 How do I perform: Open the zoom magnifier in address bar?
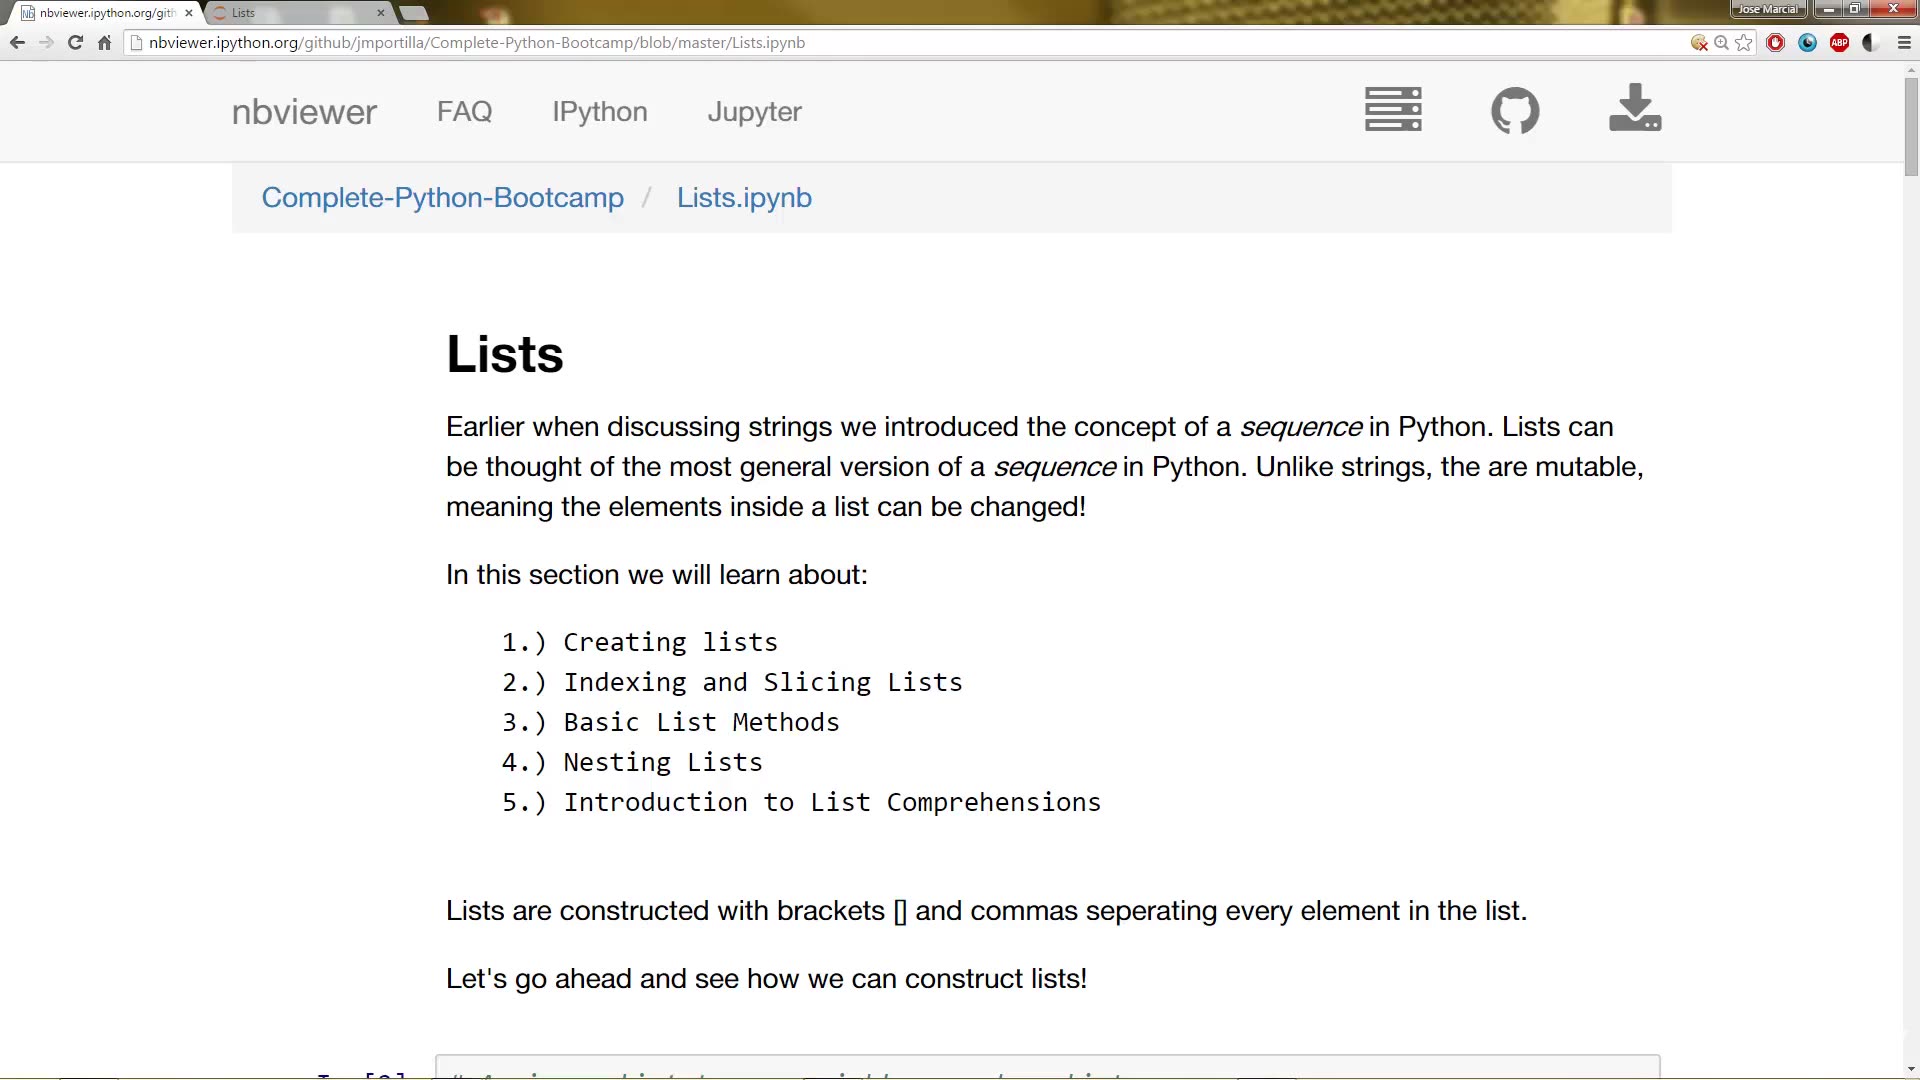click(1721, 43)
